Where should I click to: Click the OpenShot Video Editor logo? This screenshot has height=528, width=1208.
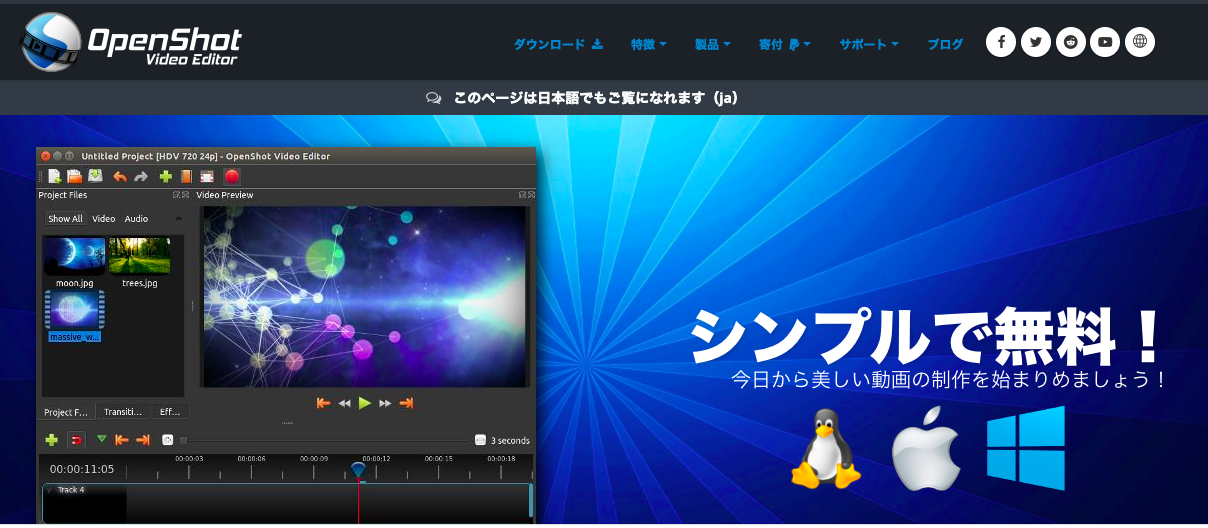[x=132, y=42]
